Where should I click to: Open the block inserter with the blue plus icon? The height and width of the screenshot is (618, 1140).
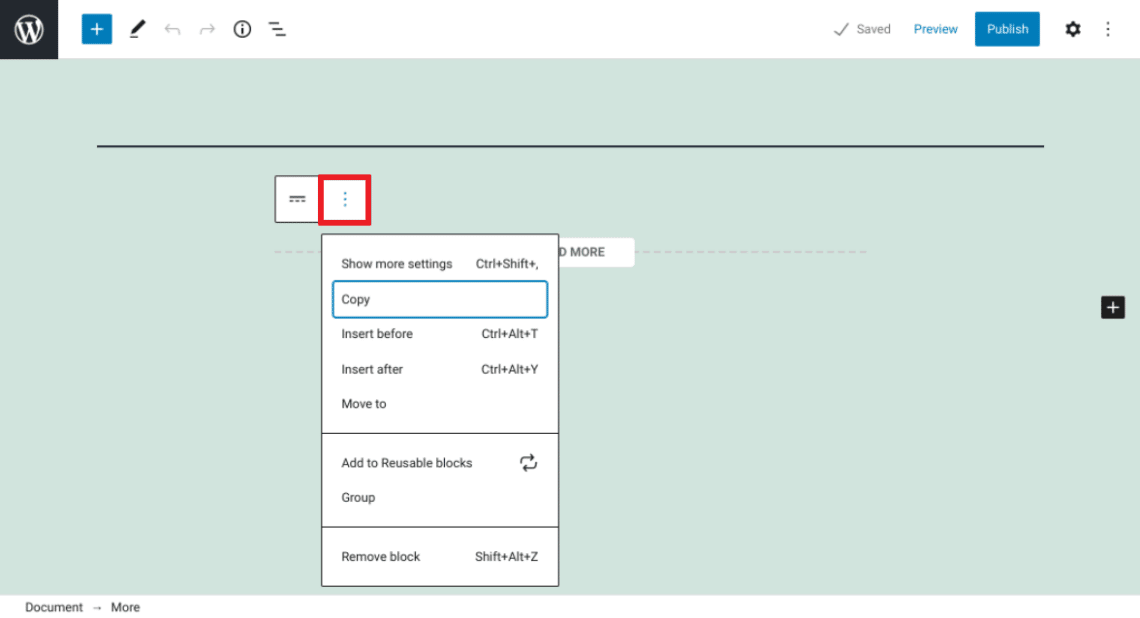pyautogui.click(x=96, y=29)
